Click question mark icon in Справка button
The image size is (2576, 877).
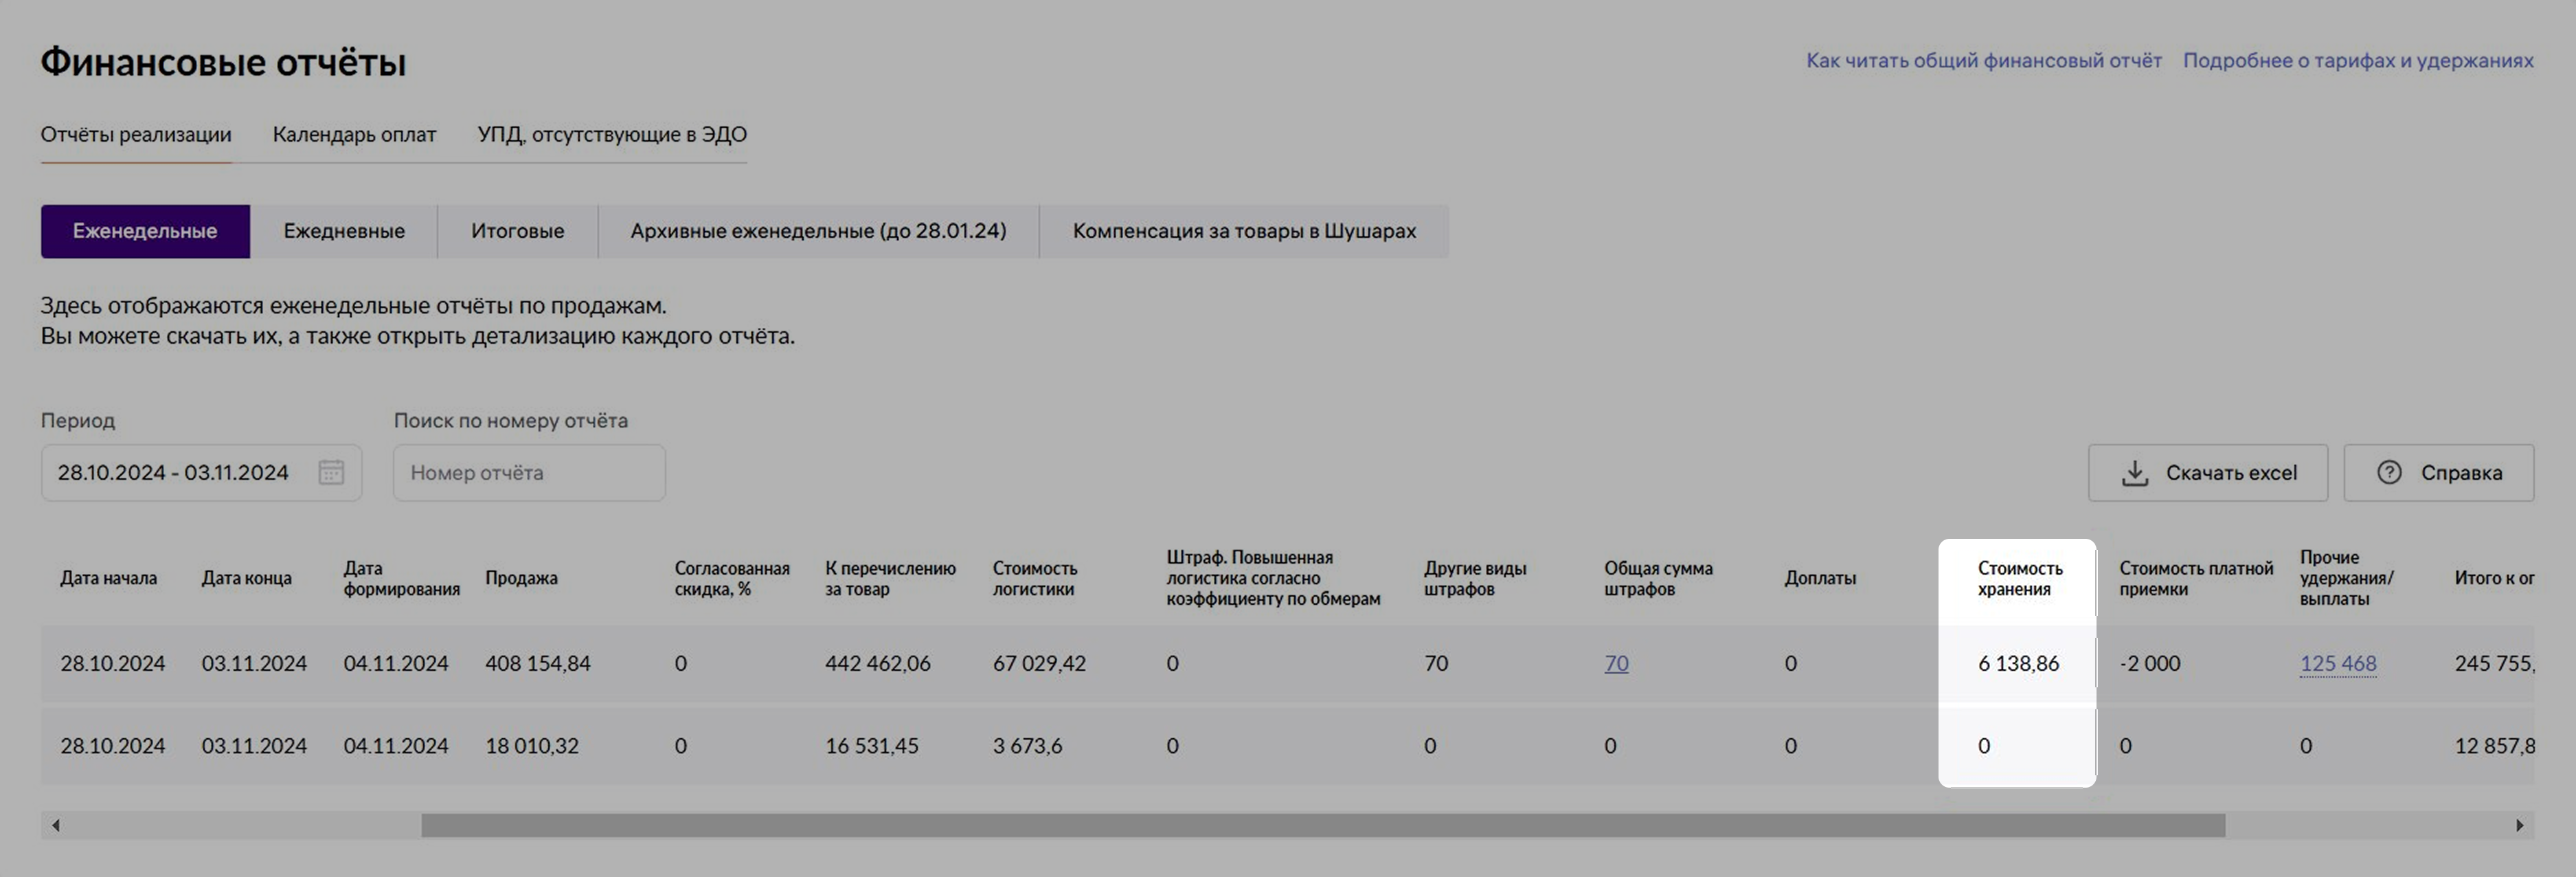pos(2389,472)
